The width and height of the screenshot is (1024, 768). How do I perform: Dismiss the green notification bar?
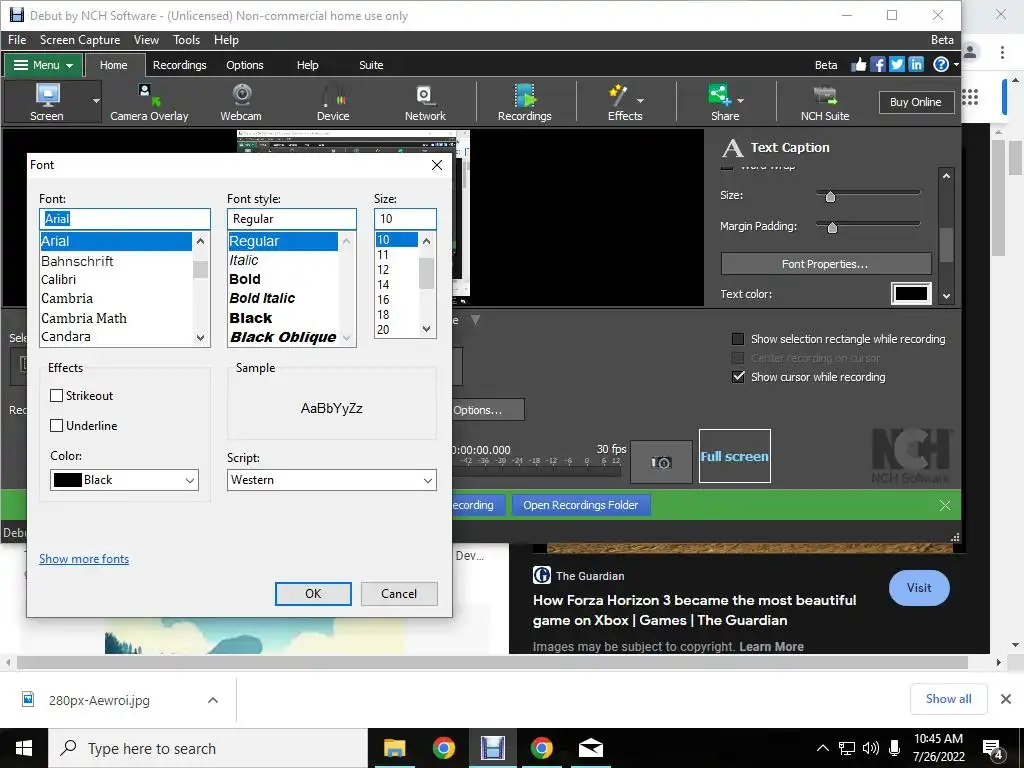(x=944, y=505)
